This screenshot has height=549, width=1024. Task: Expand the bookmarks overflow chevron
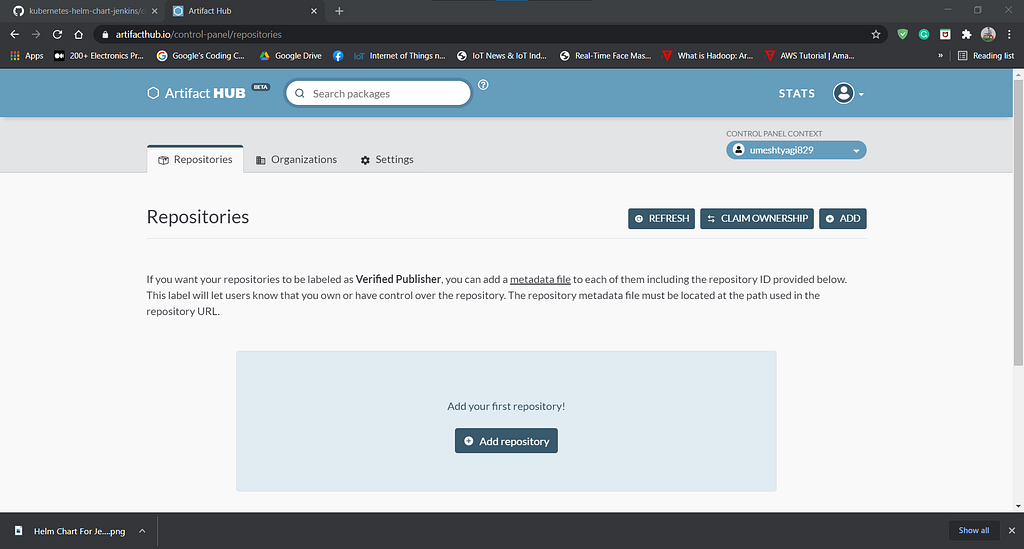pyautogui.click(x=940, y=56)
